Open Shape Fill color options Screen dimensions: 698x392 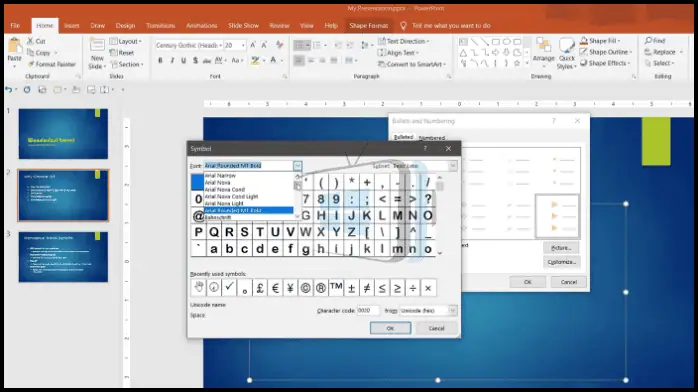[x=600, y=40]
